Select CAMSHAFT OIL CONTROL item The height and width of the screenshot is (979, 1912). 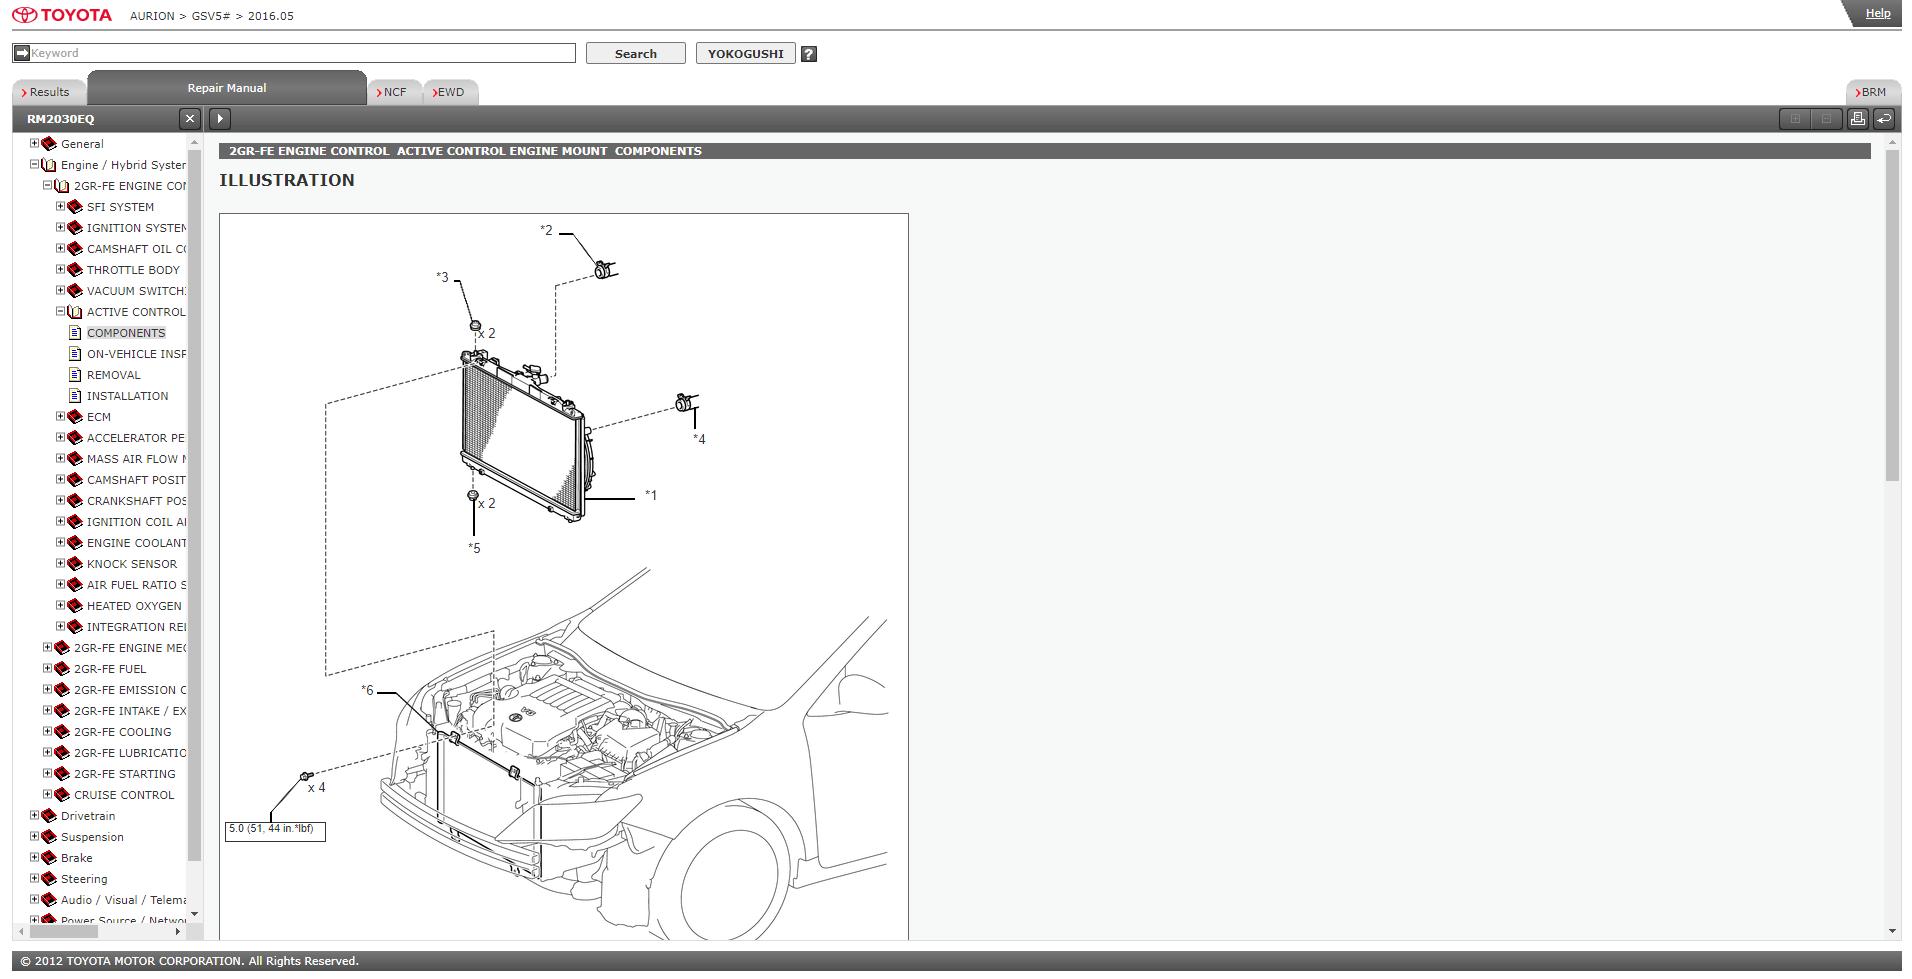[136, 249]
